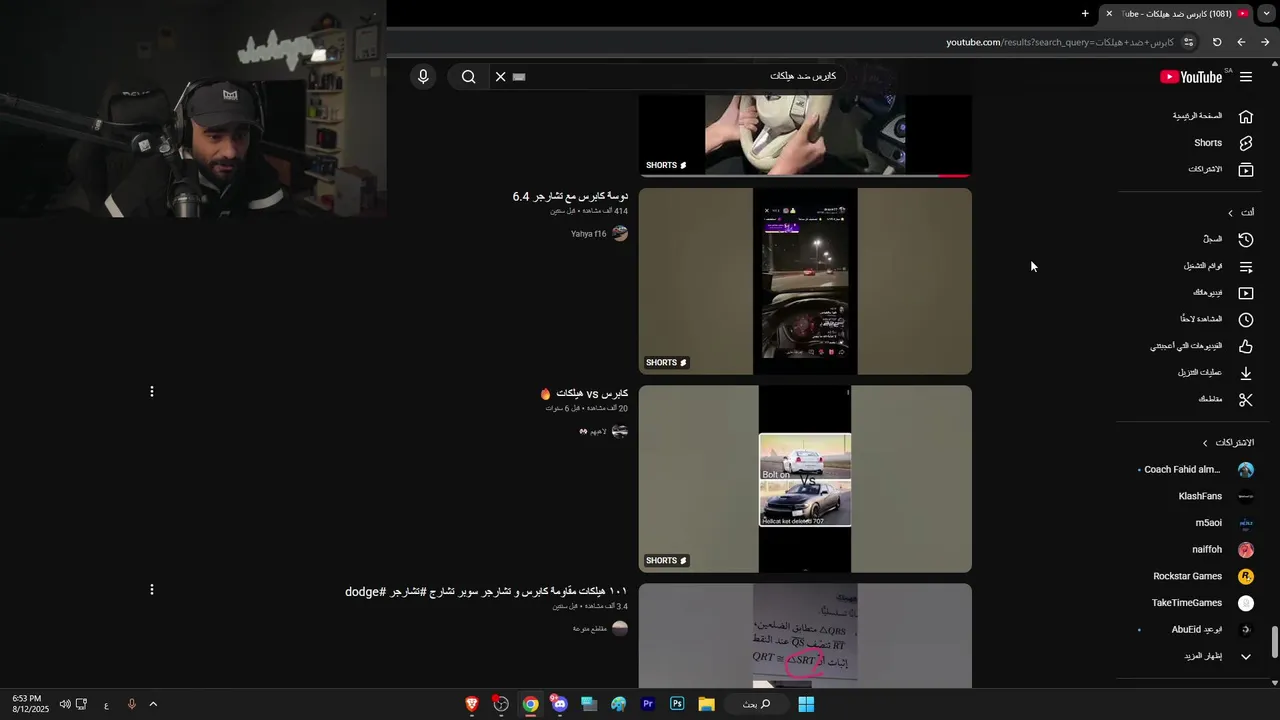Open network icon in system tray
The height and width of the screenshot is (720, 1280).
pos(82,704)
